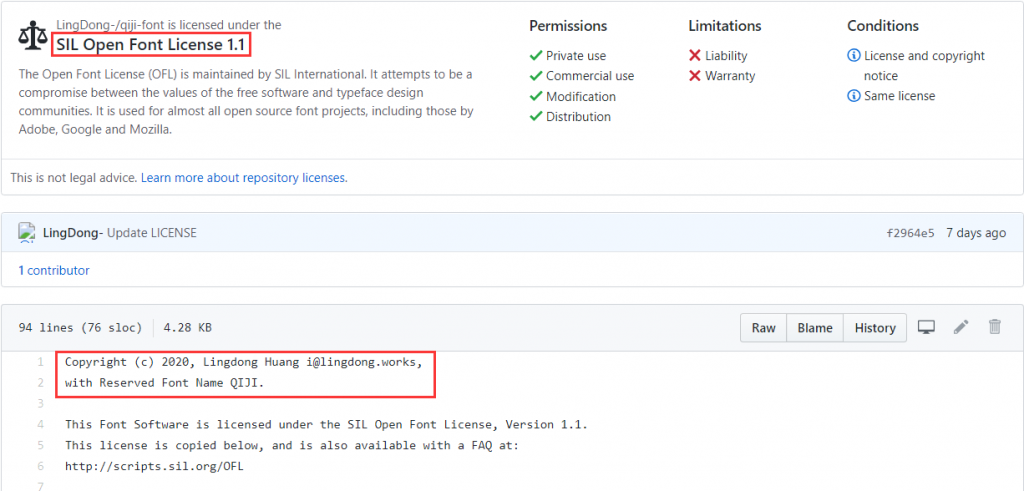Click LingDong- author name link

point(72,233)
